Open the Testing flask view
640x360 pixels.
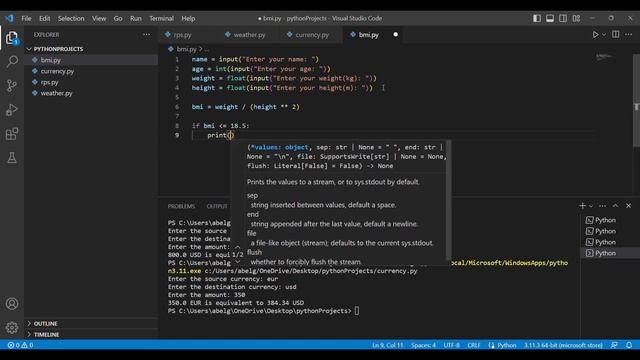12,158
